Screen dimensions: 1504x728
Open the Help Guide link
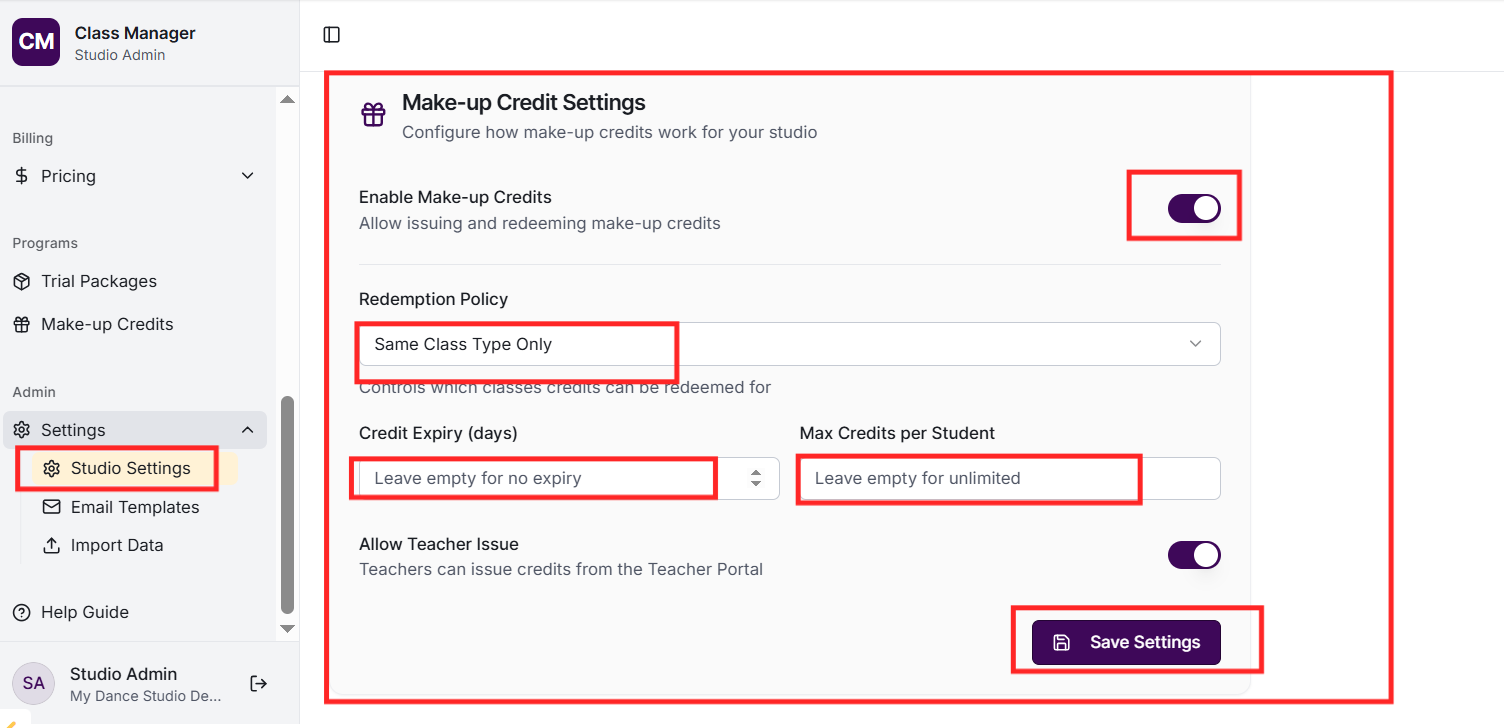[x=84, y=612]
